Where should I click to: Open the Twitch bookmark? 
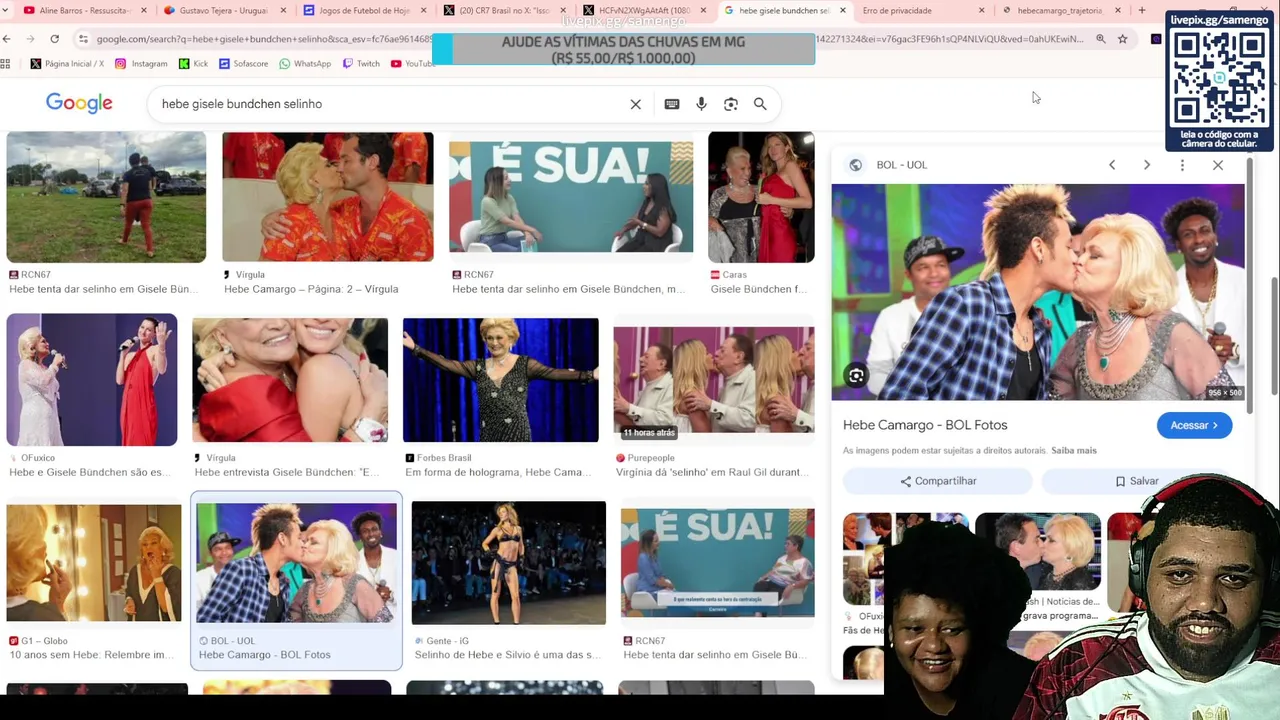click(x=361, y=63)
